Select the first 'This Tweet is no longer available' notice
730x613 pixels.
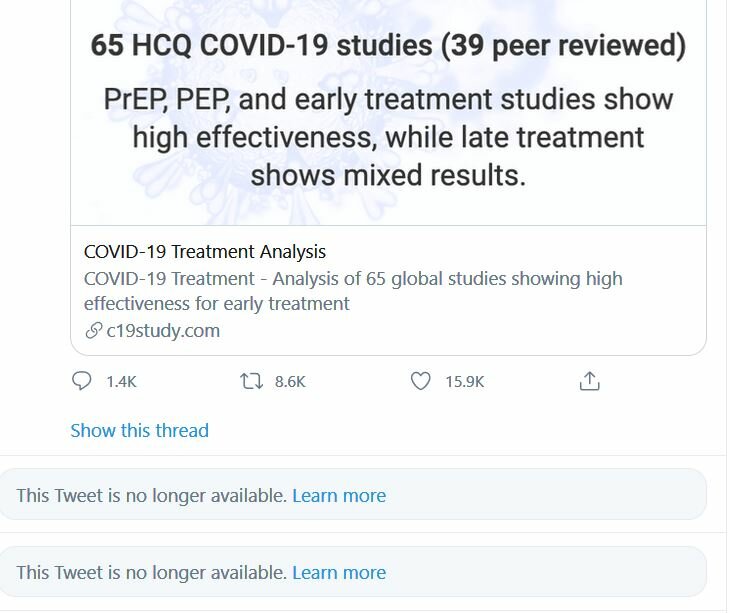353,494
